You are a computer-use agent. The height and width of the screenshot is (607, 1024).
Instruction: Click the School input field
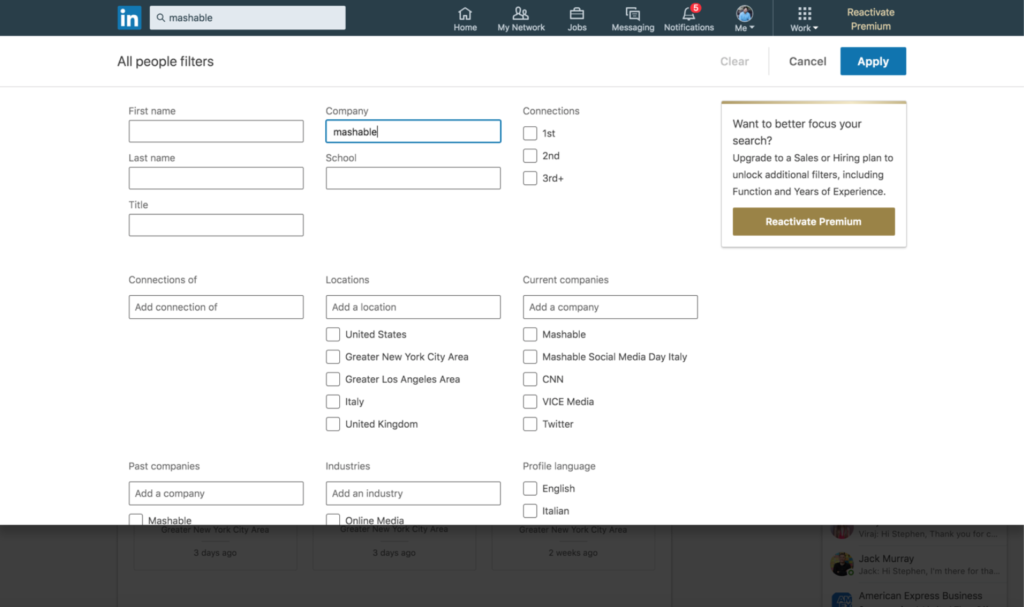413,178
